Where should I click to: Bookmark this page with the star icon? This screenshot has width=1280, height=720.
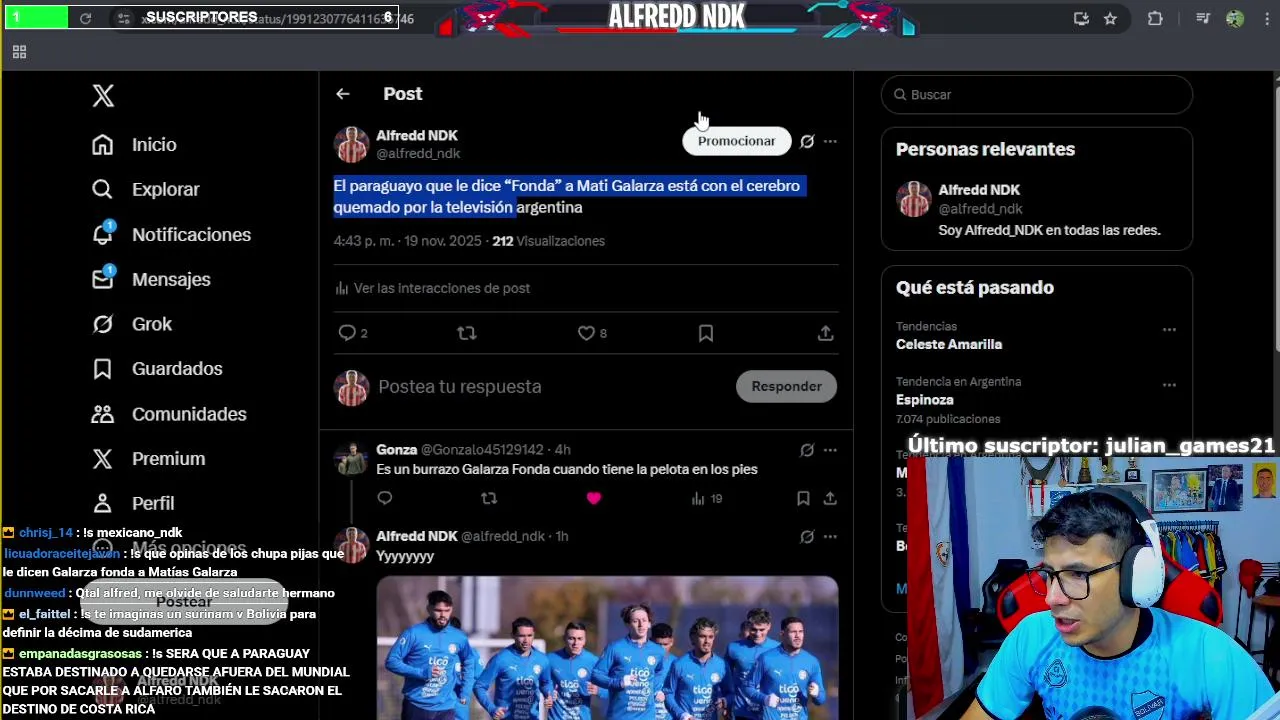pyautogui.click(x=1110, y=18)
